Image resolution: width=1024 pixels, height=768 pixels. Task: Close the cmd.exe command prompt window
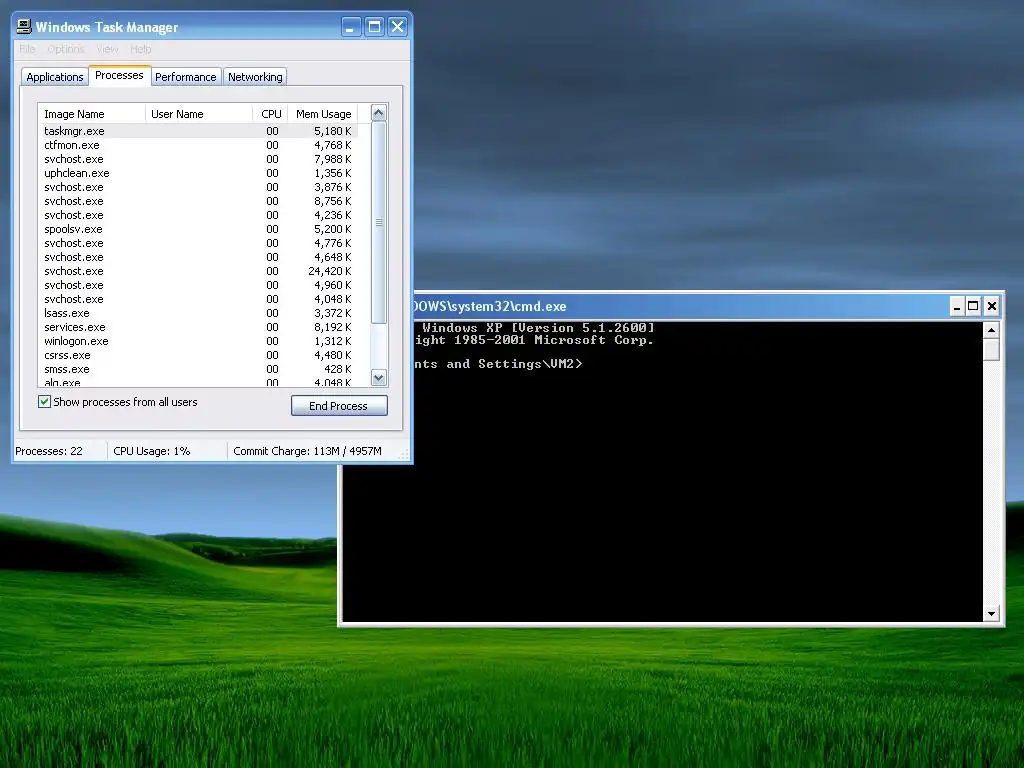[x=991, y=306]
